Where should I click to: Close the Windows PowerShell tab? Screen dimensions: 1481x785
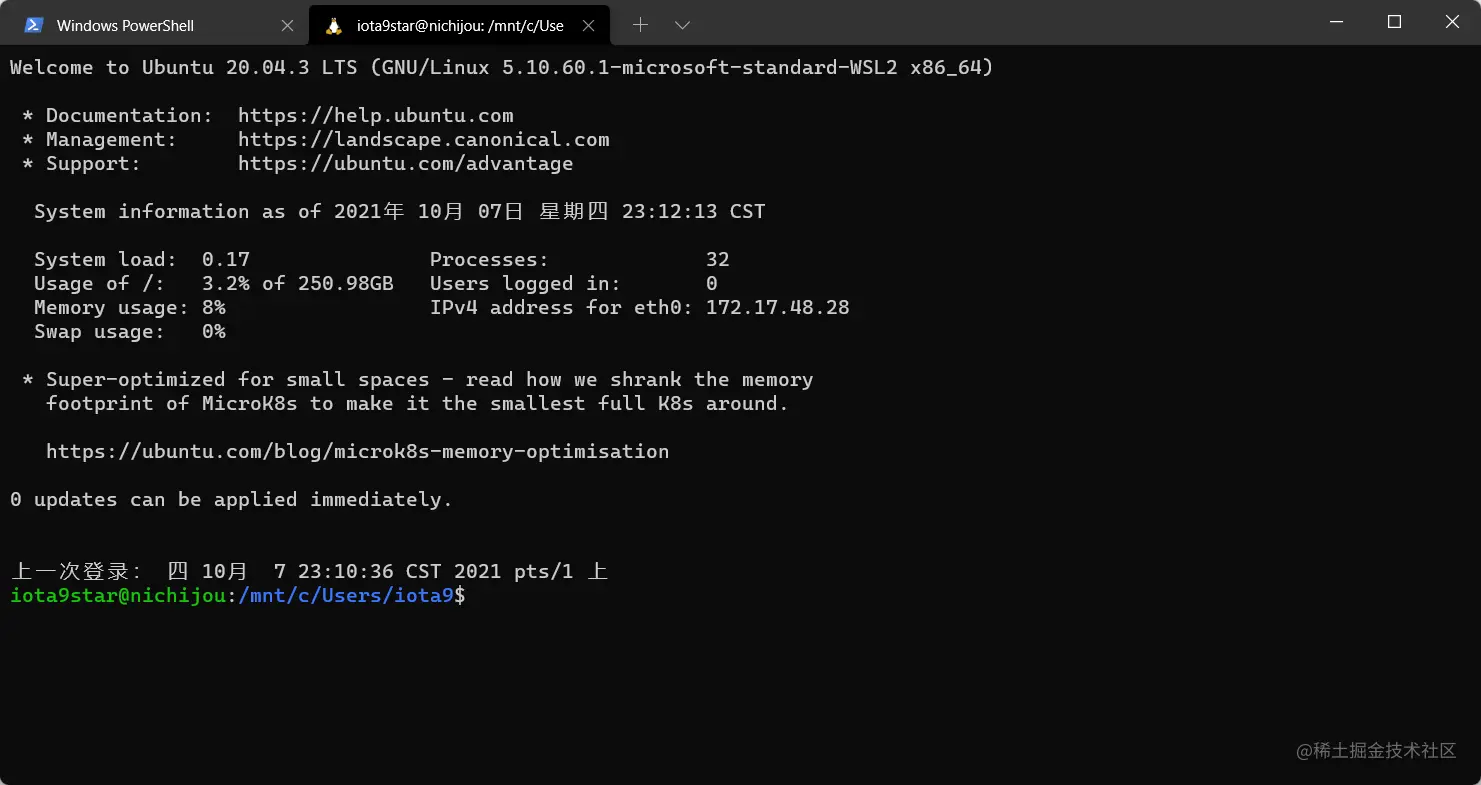coord(287,26)
